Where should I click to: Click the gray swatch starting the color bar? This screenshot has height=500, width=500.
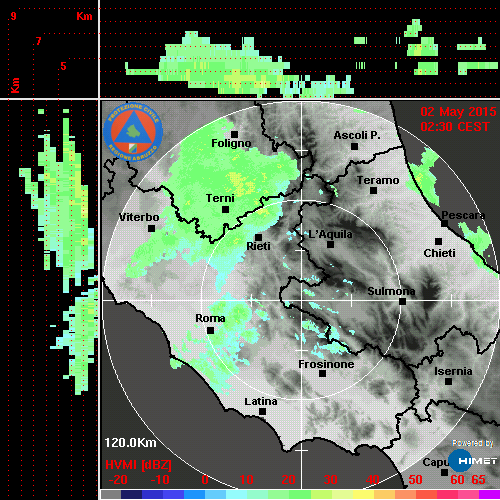point(111,494)
